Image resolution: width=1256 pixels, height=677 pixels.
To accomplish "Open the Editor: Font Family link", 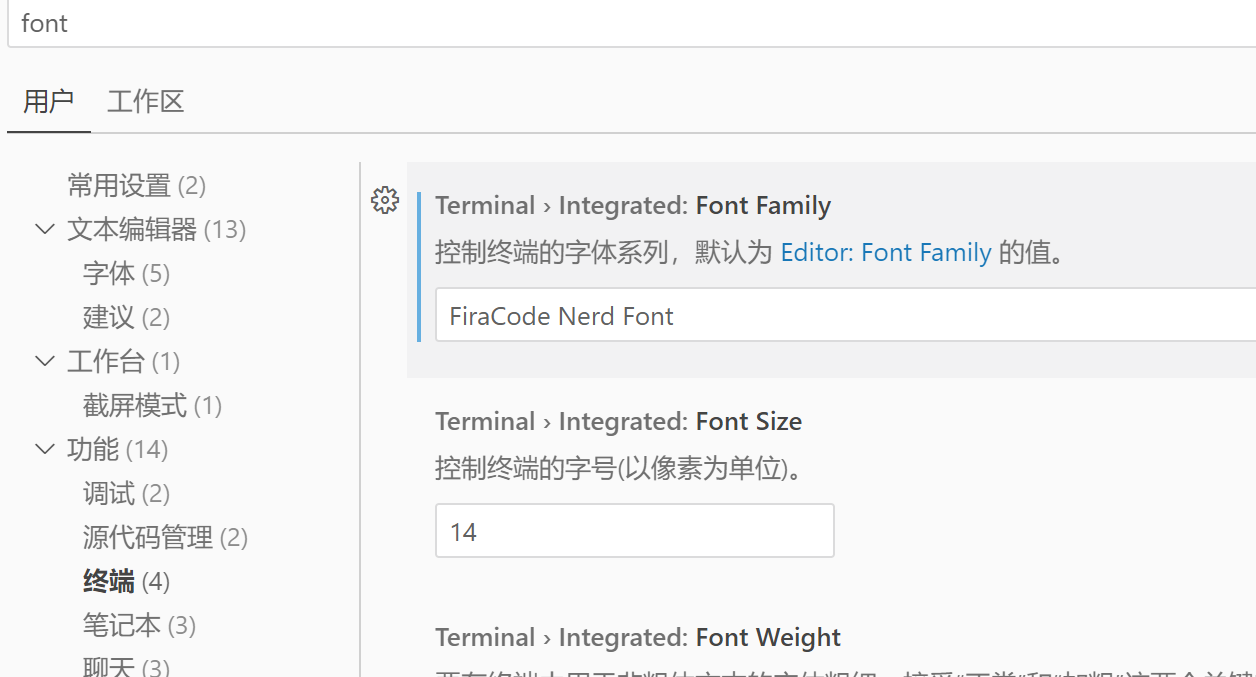I will coord(886,252).
